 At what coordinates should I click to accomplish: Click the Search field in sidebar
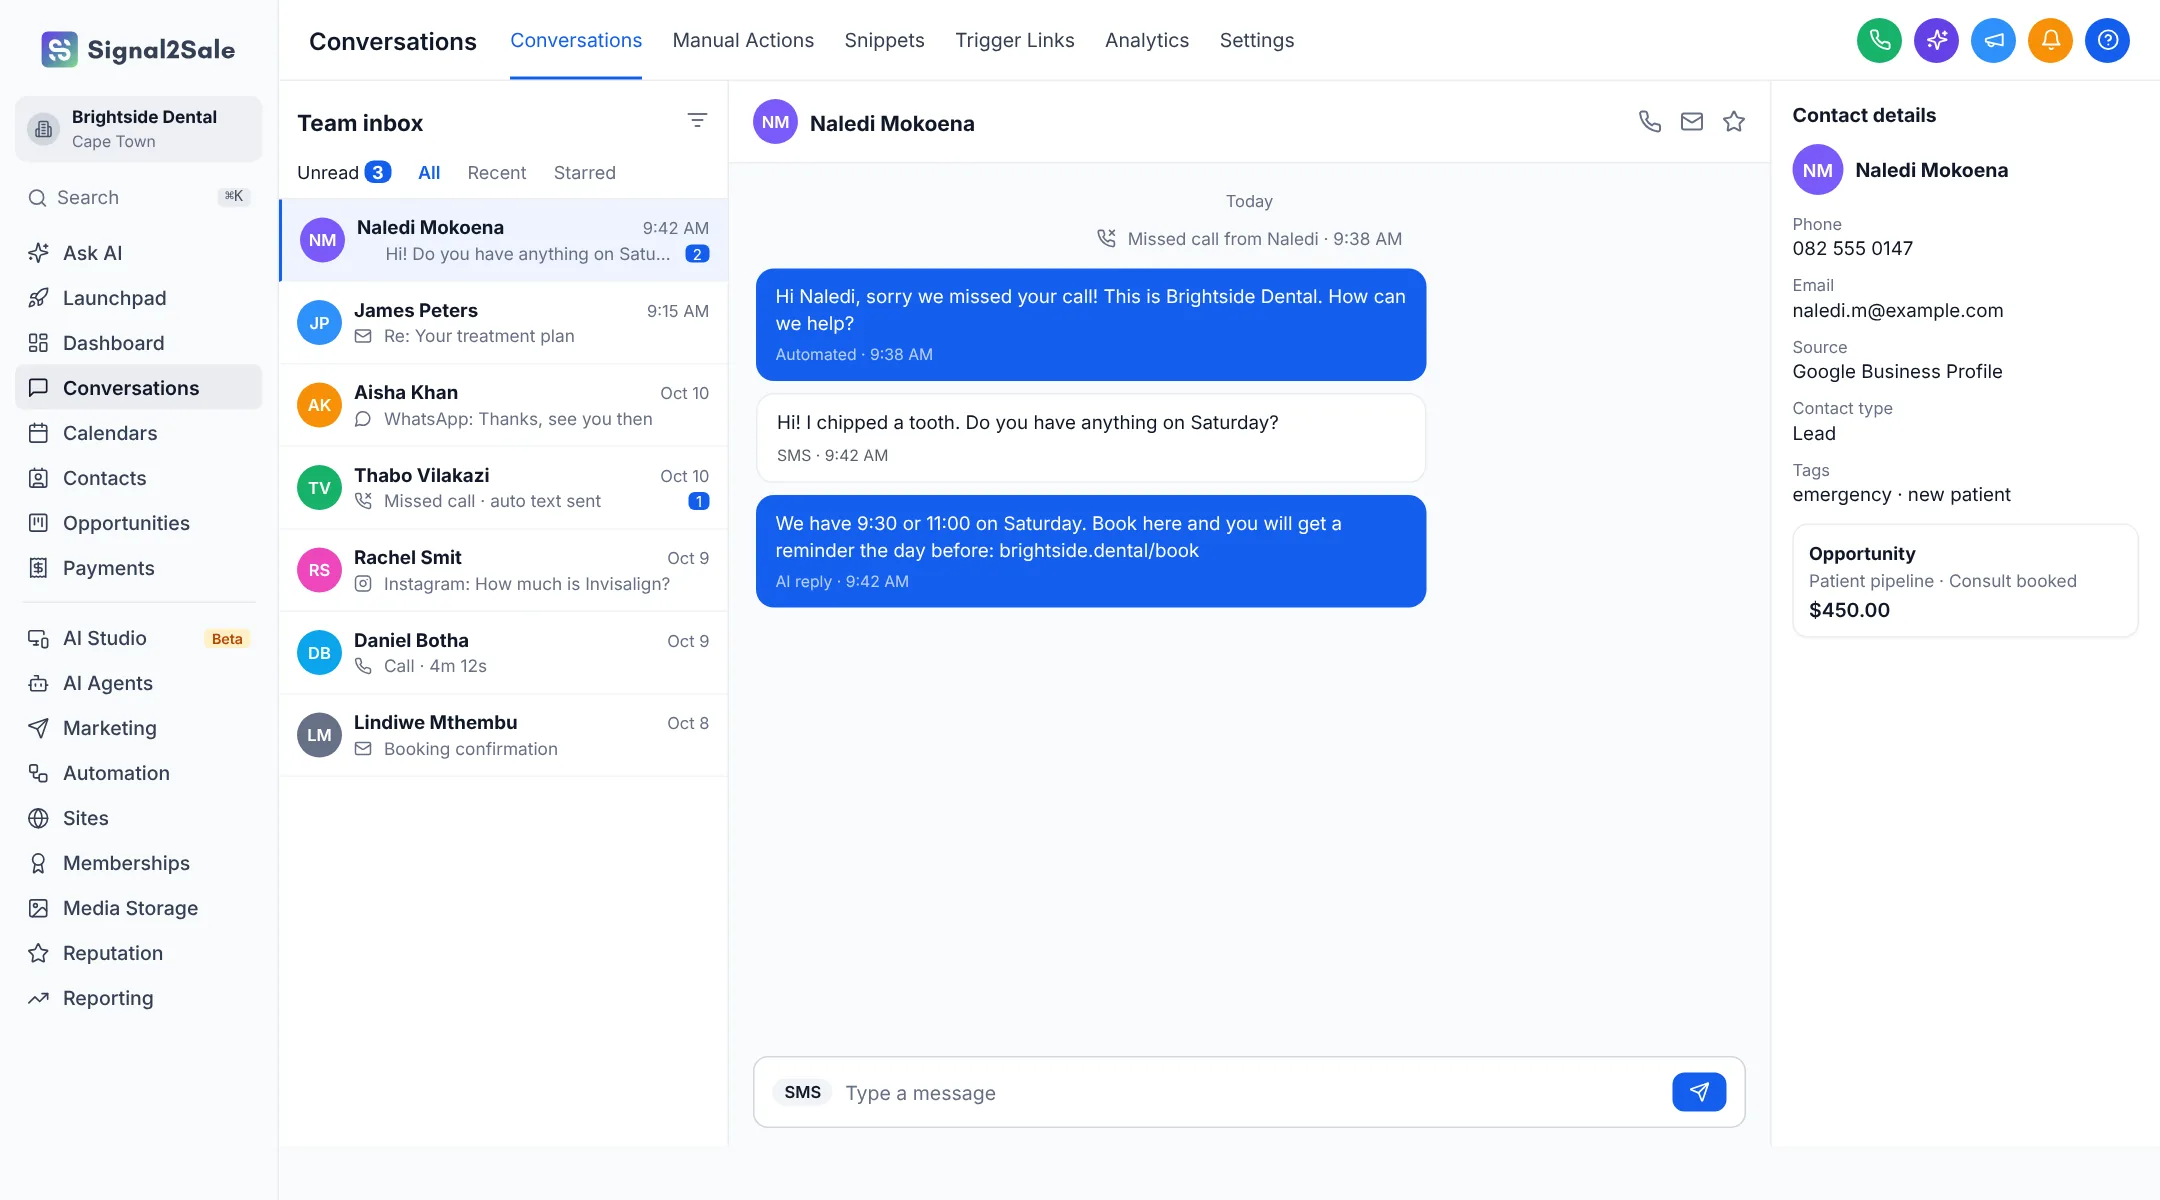tap(138, 197)
